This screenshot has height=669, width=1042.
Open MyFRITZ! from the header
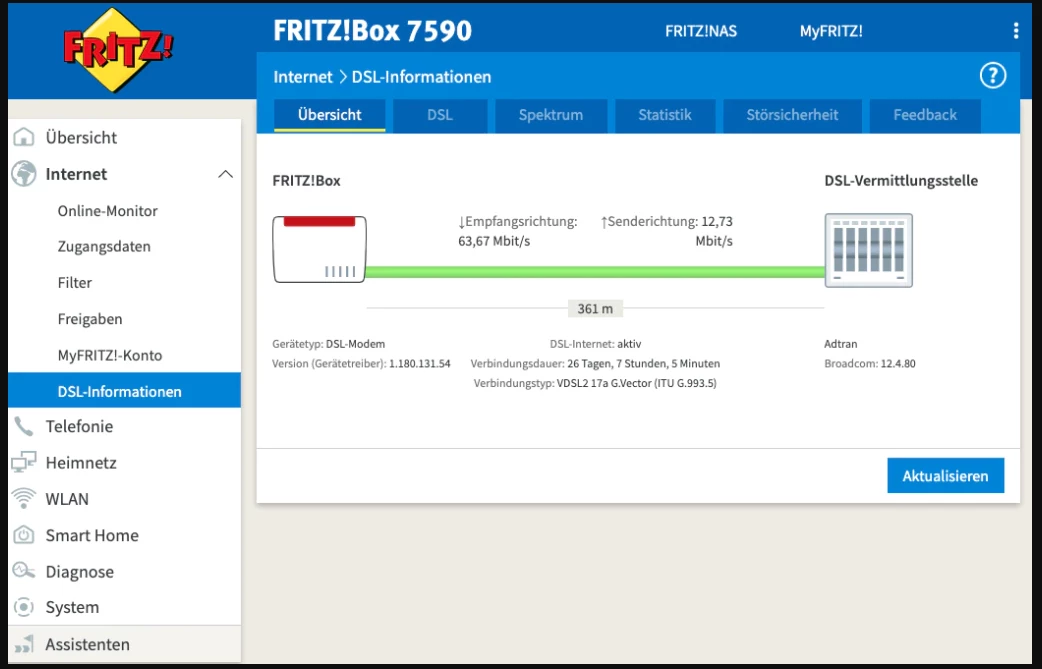point(831,31)
